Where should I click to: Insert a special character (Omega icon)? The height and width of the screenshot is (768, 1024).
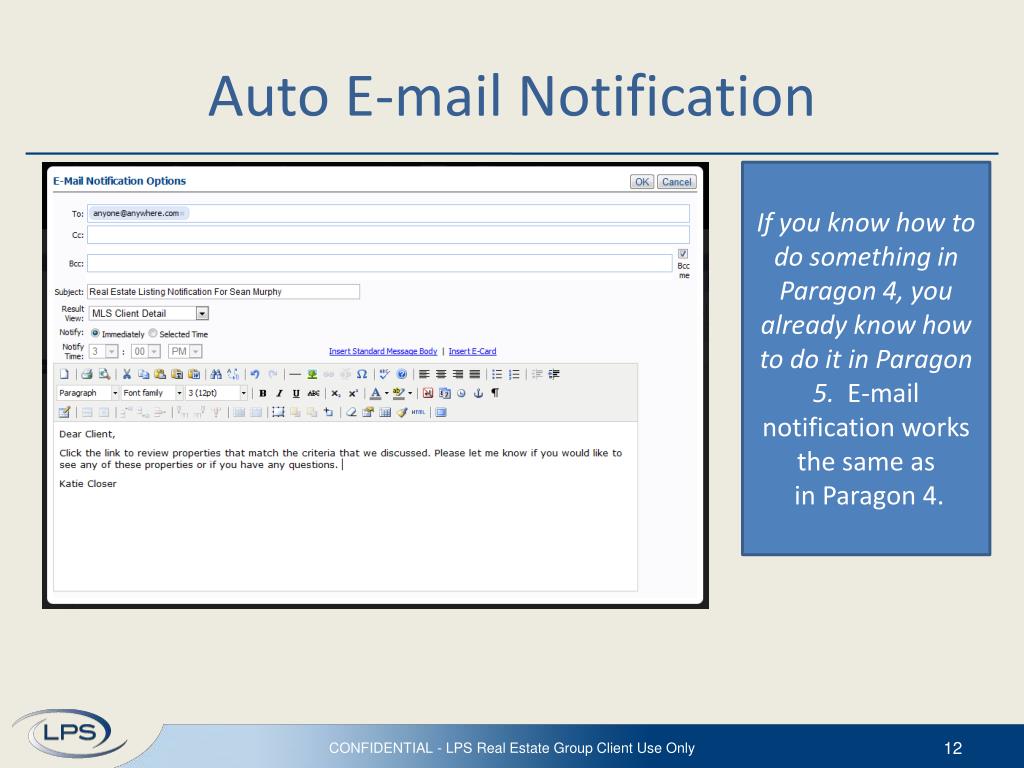pyautogui.click(x=362, y=374)
